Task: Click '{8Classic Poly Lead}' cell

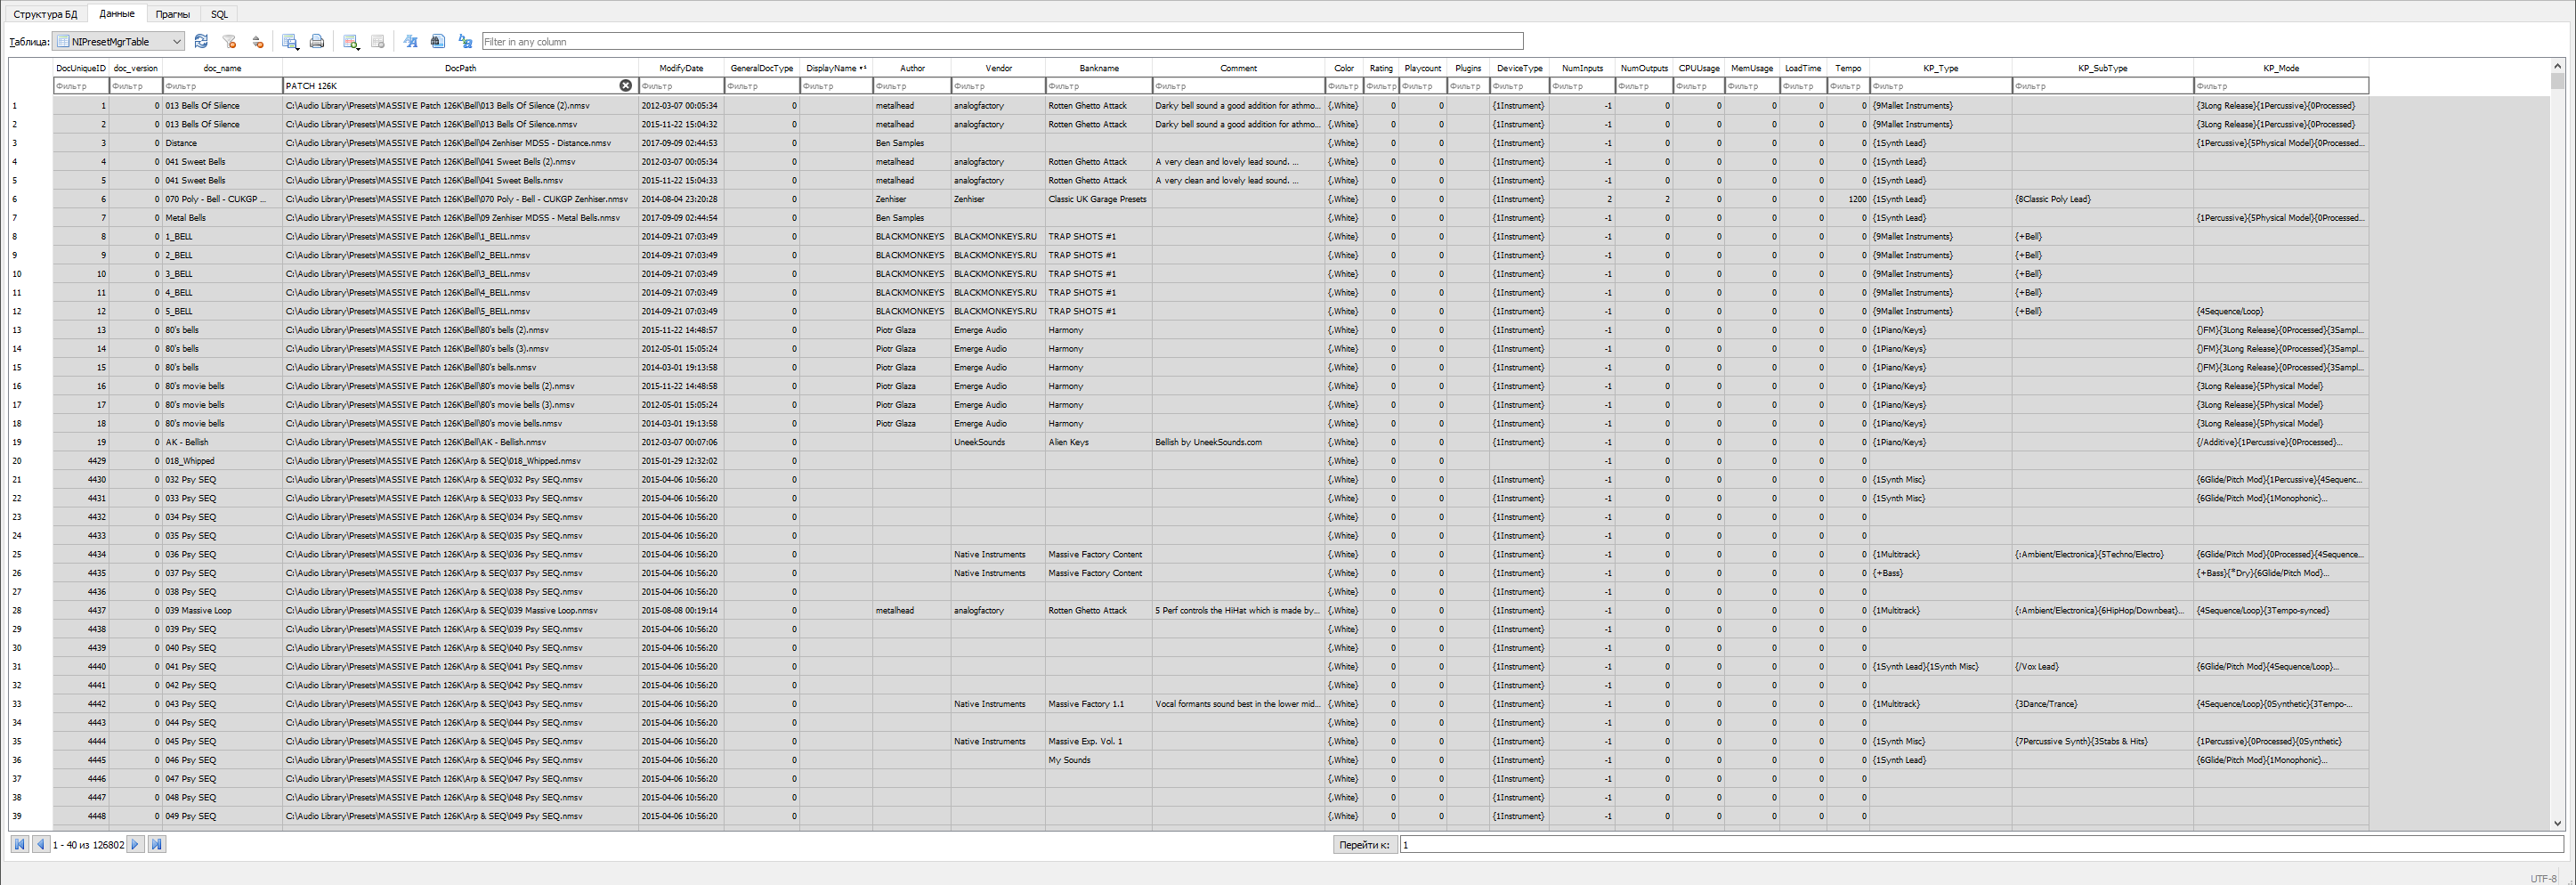Action: pos(2102,199)
